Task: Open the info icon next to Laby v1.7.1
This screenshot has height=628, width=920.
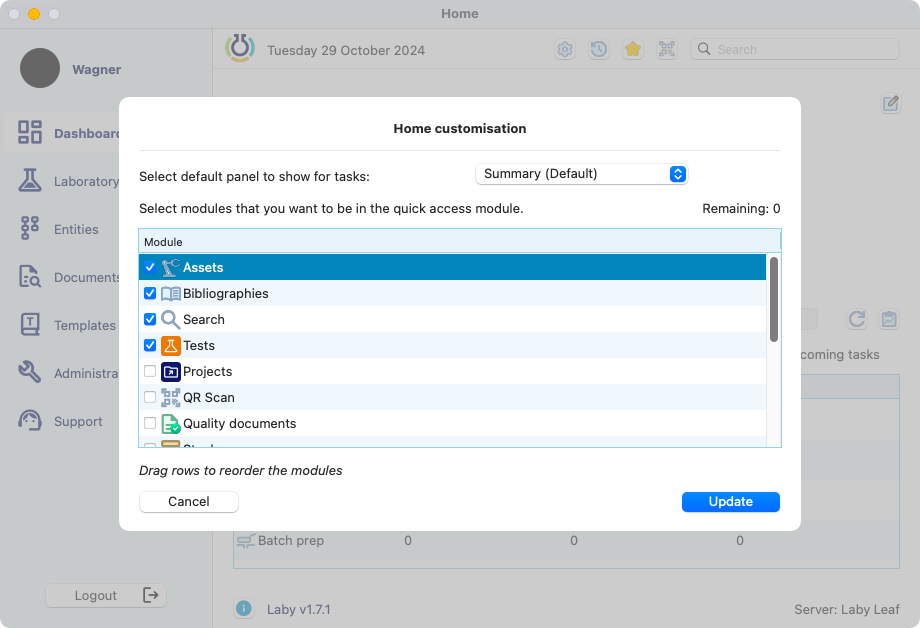Action: pyautogui.click(x=243, y=609)
